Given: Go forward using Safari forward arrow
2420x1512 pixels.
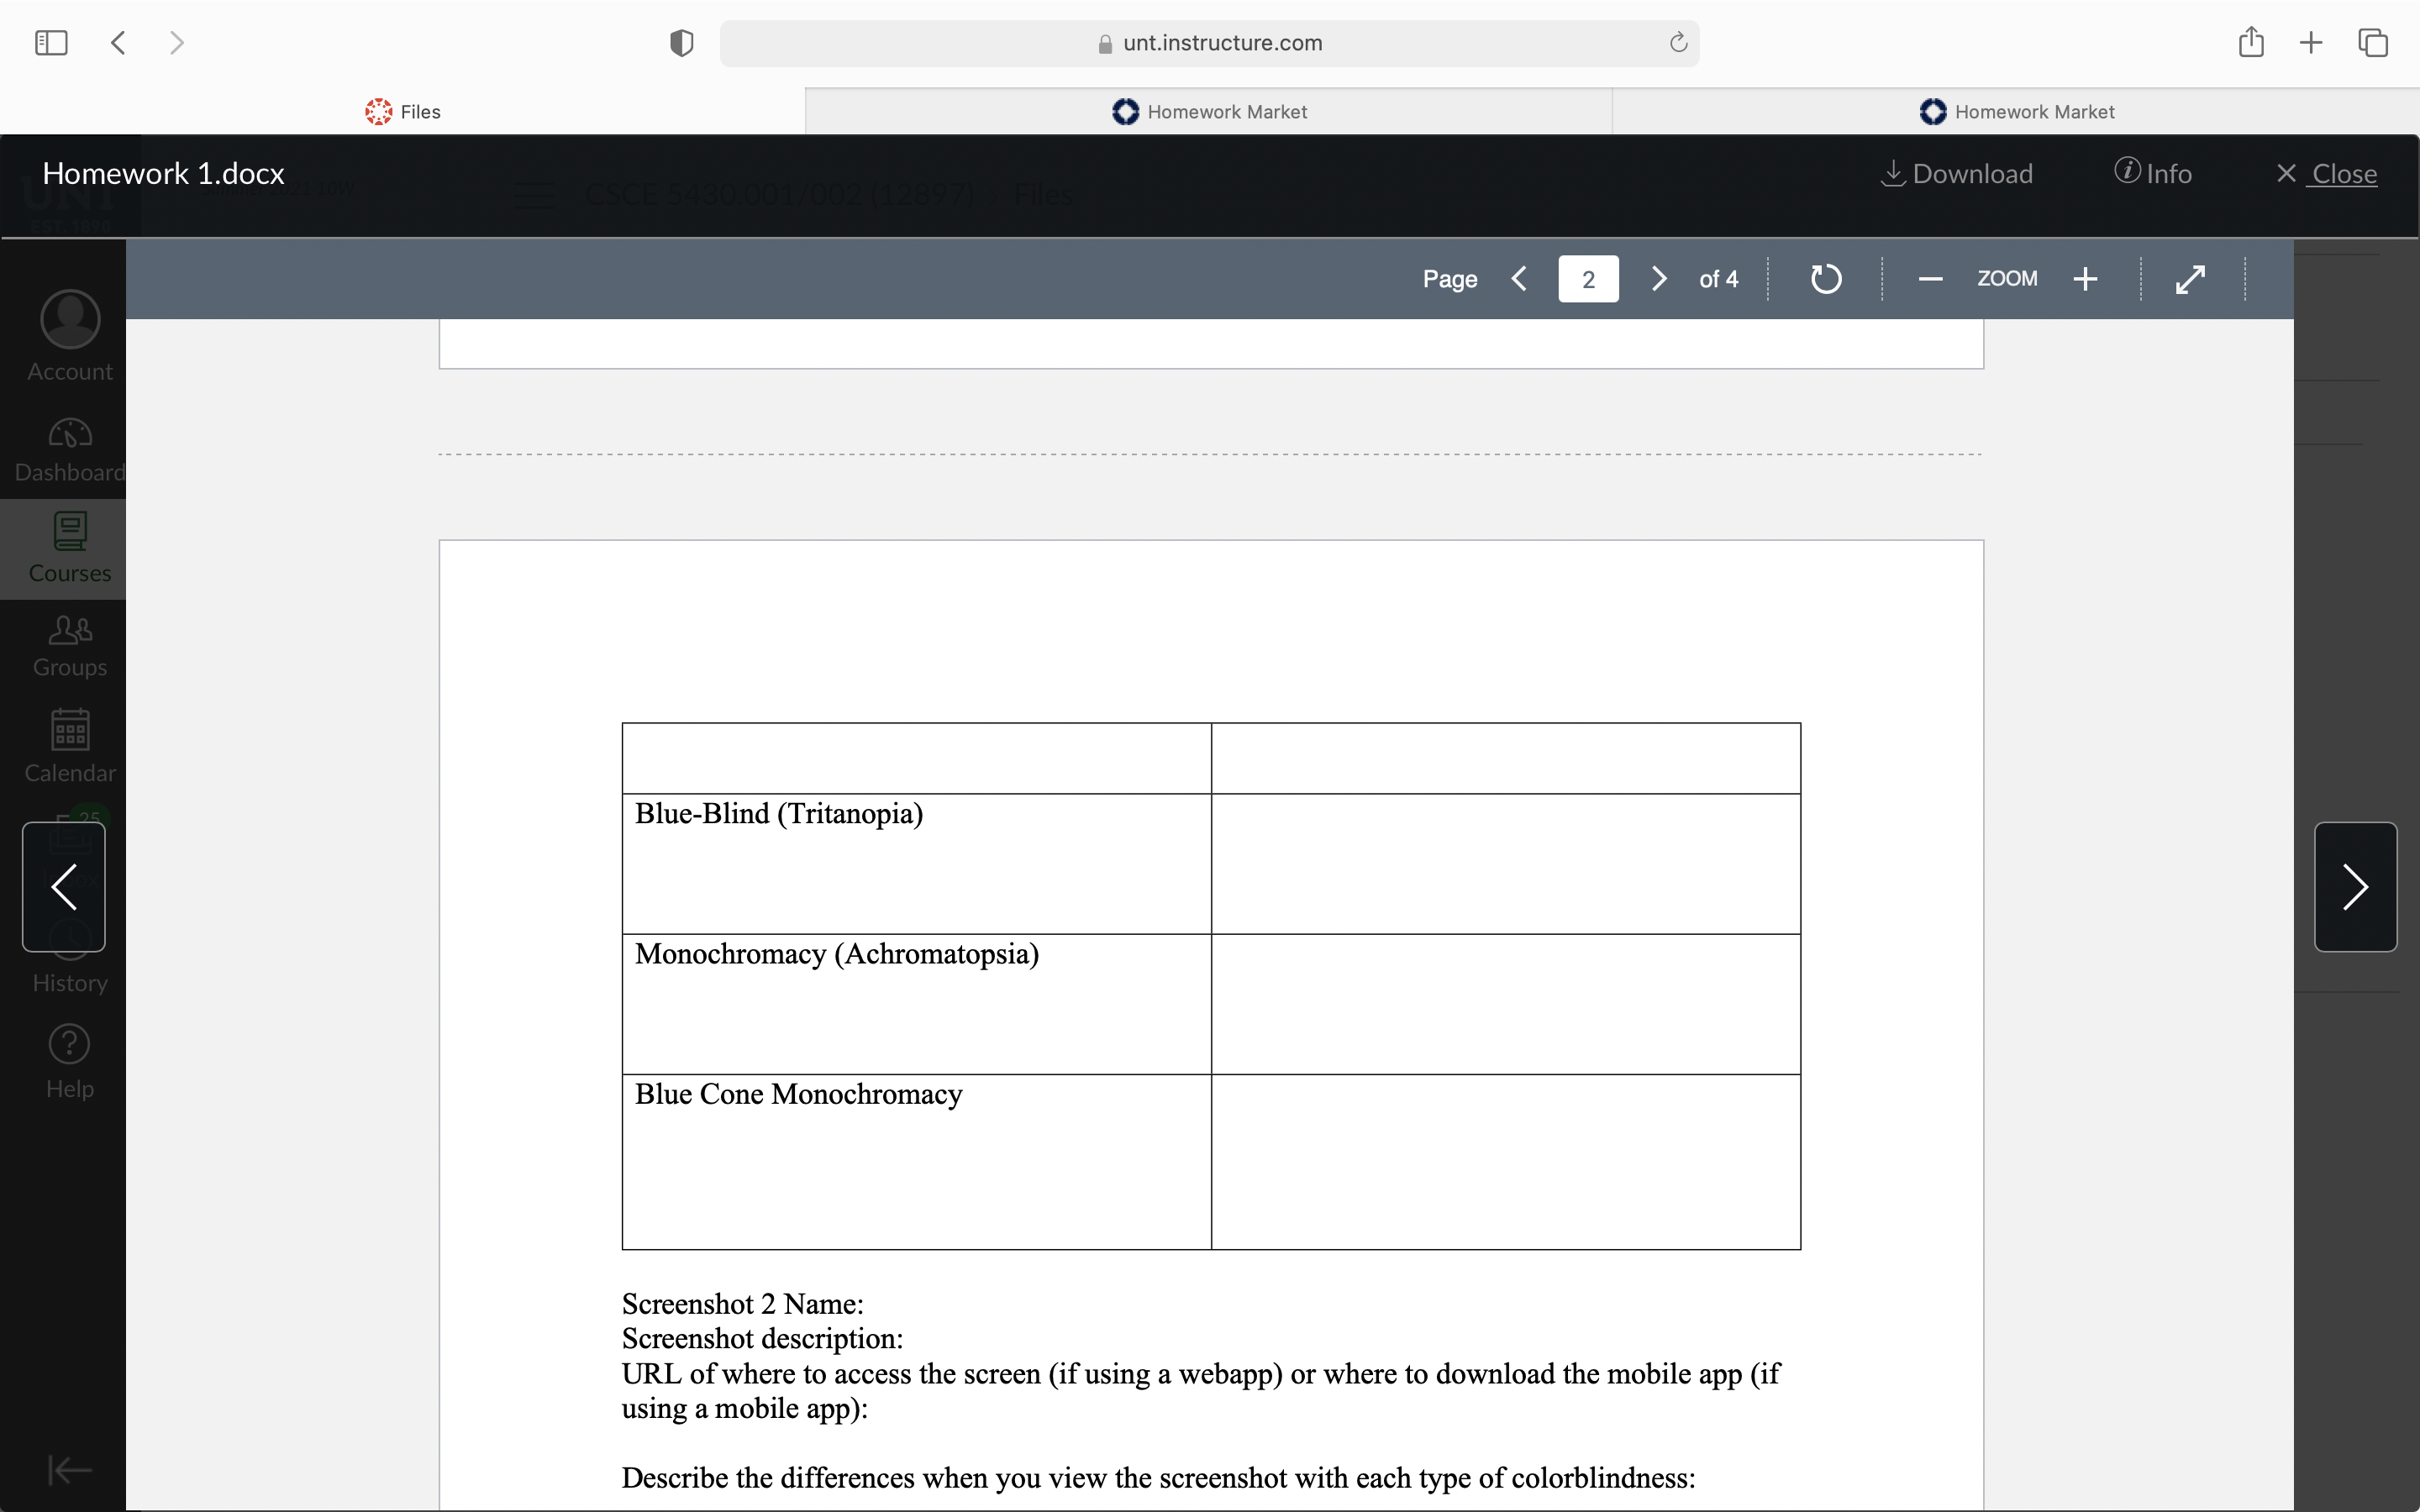Looking at the screenshot, I should [177, 43].
